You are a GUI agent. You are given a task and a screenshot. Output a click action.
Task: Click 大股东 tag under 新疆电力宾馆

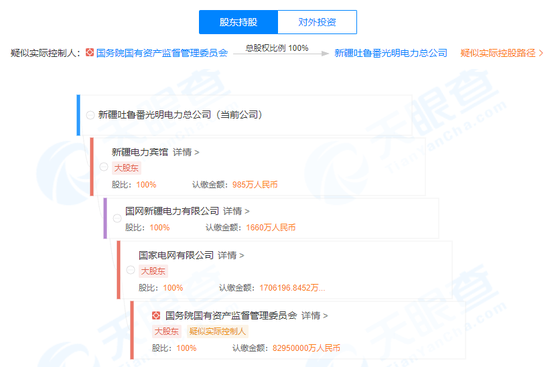[x=126, y=168]
